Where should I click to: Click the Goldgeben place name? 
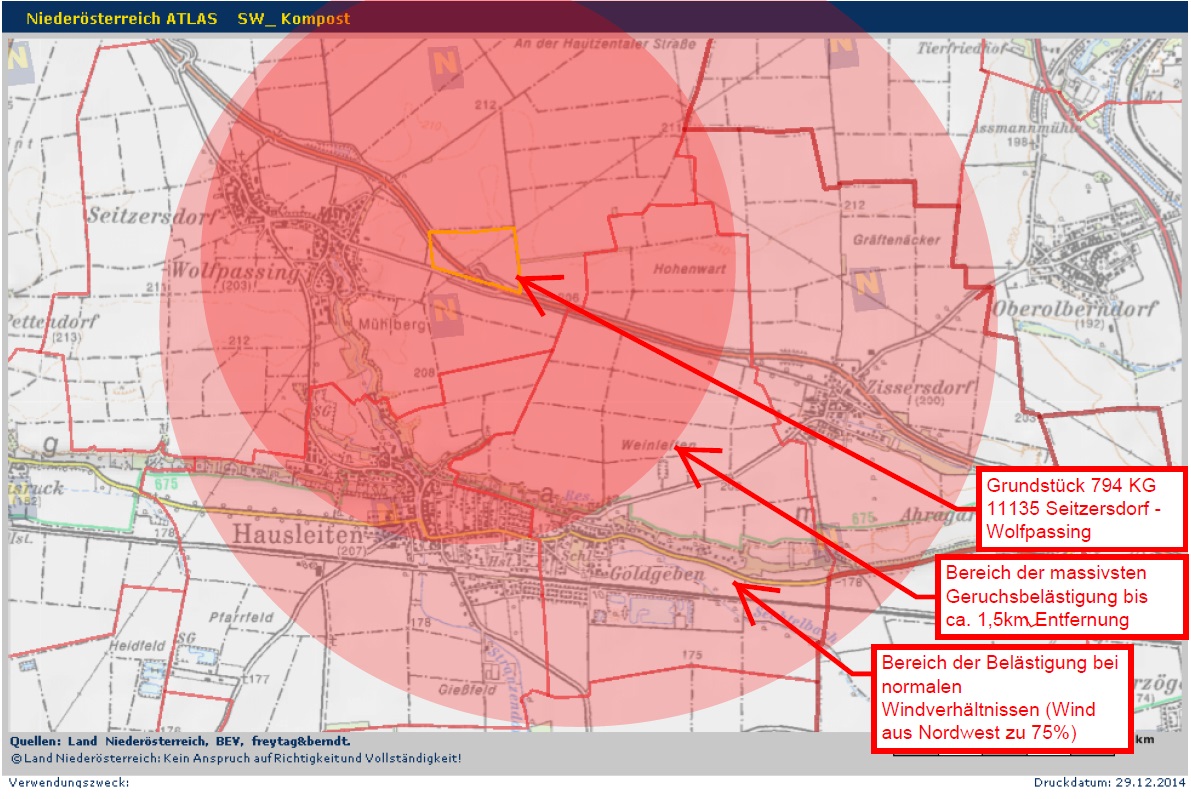657,574
